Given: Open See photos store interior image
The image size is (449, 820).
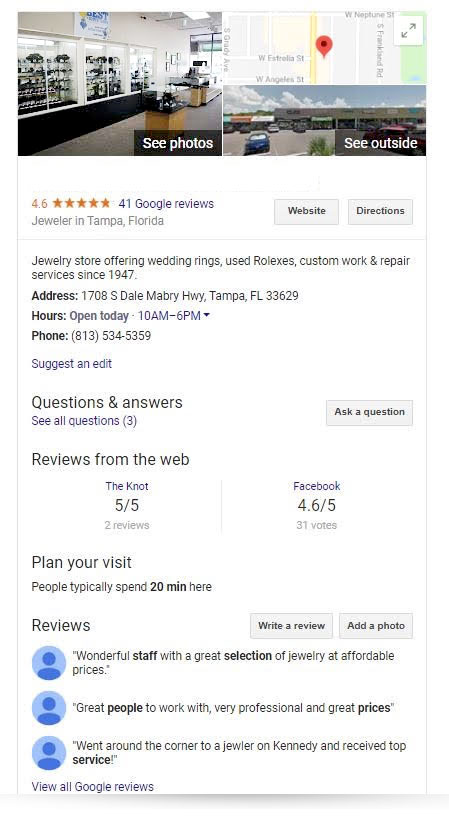Looking at the screenshot, I should click(120, 84).
